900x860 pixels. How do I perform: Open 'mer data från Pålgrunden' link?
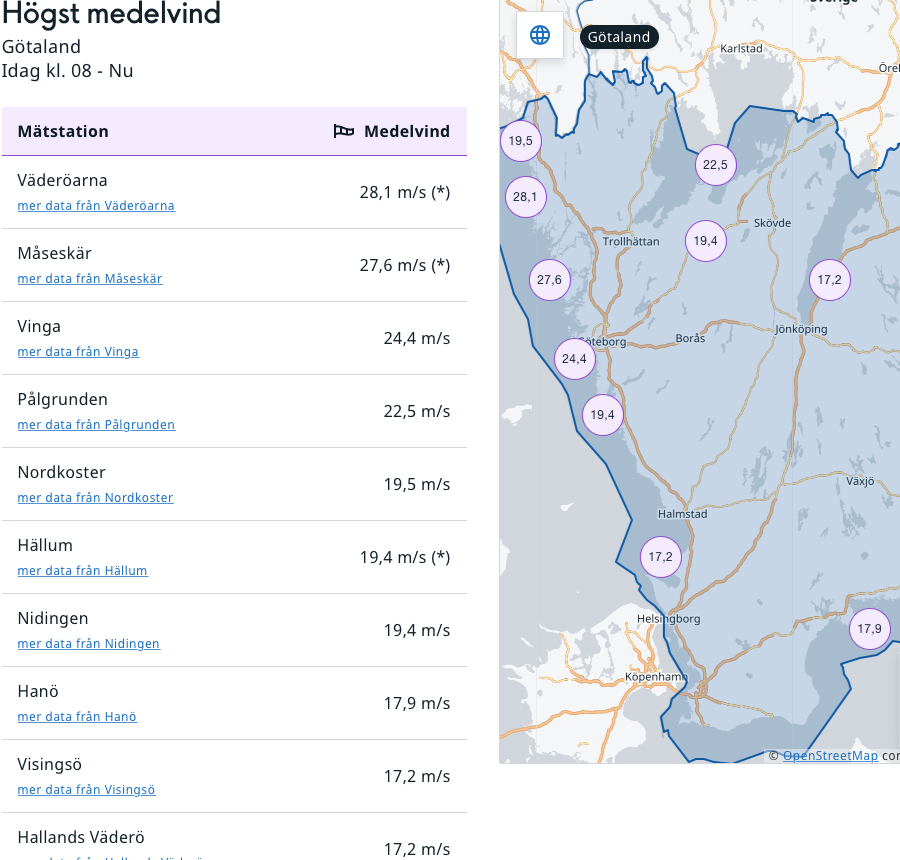(x=96, y=425)
